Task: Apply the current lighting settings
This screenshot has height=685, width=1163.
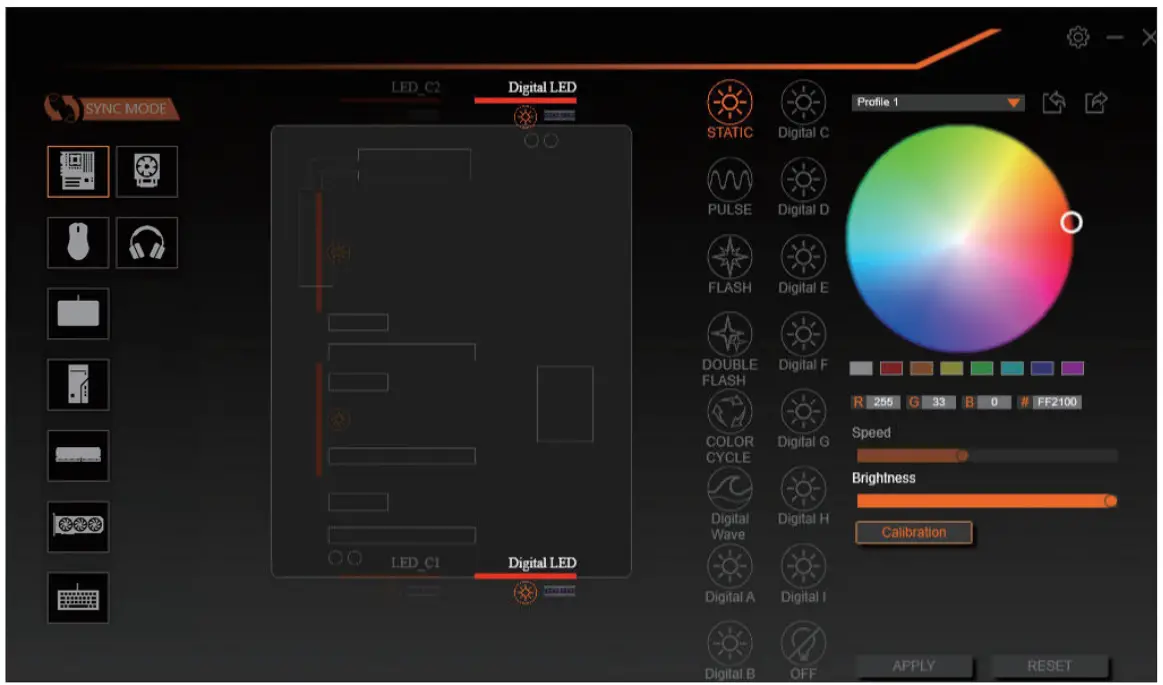Action: [x=914, y=664]
